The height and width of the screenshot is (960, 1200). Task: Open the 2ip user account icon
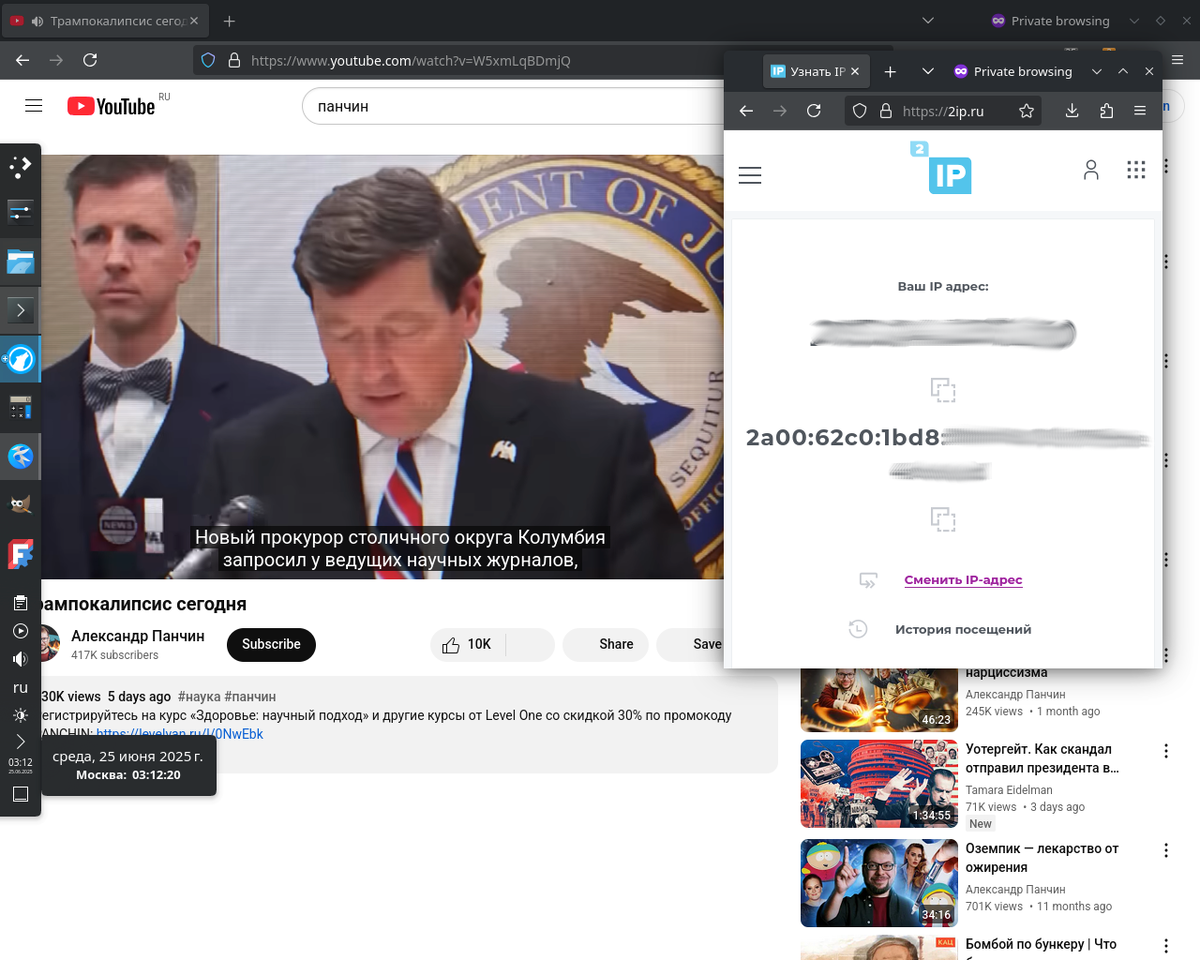point(1091,170)
